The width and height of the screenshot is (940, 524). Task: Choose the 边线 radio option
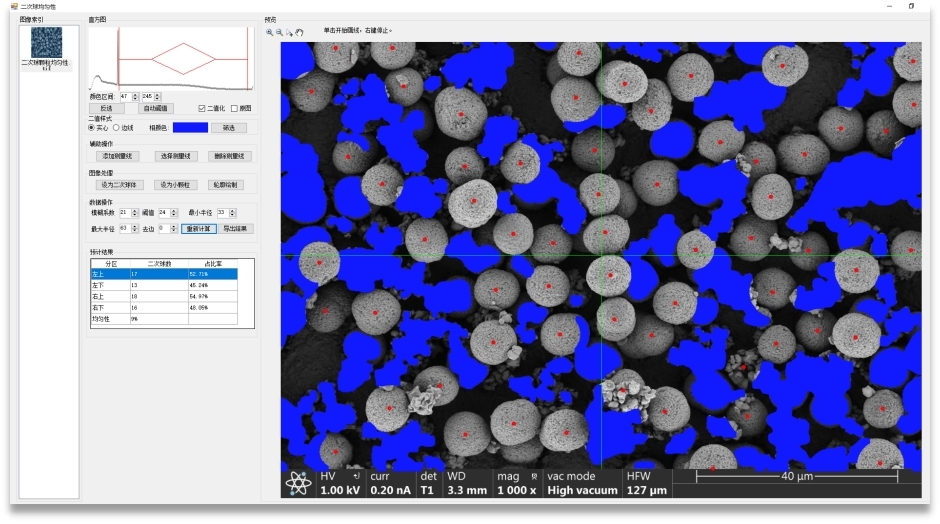click(x=116, y=127)
